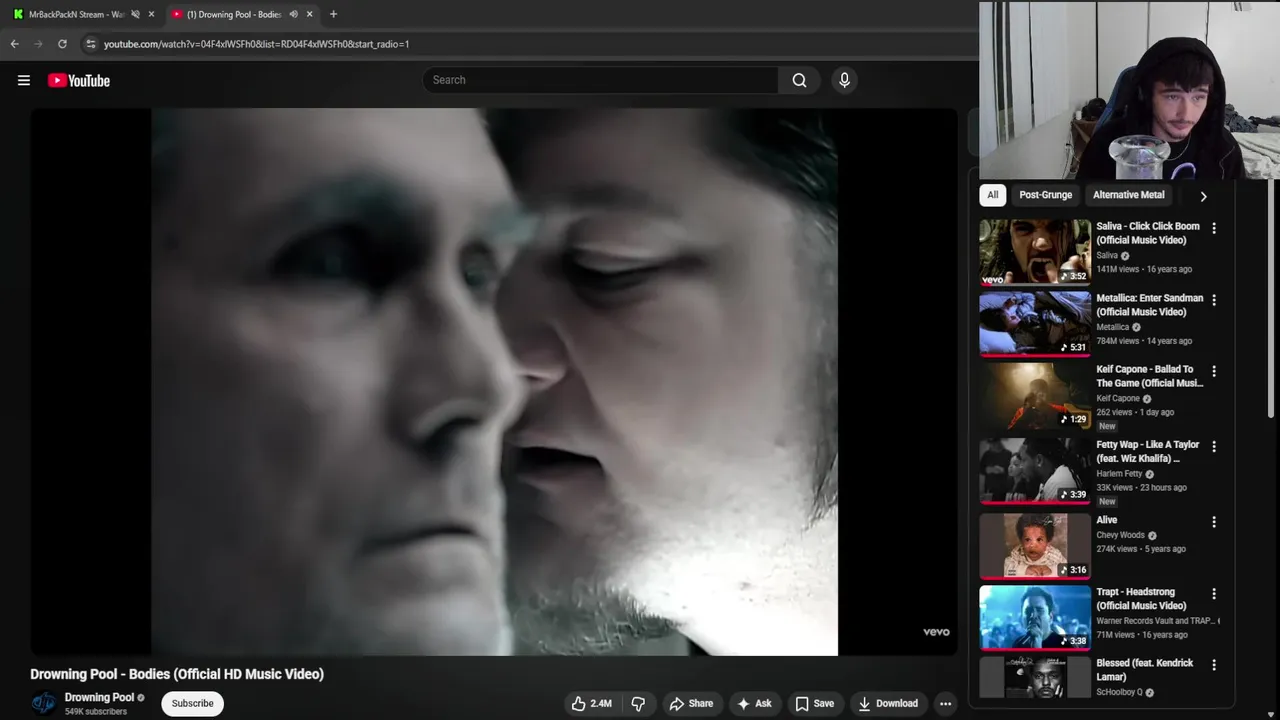Open options menu for Fetty Wap video
This screenshot has height=720, width=1280.
1214,446
